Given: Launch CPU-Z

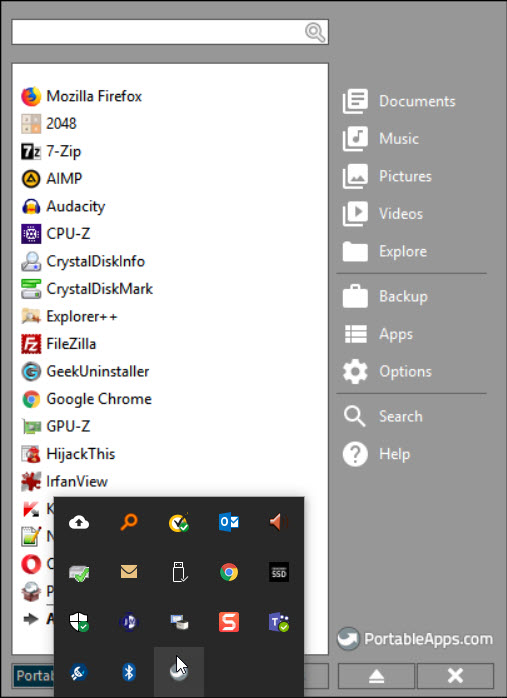Looking at the screenshot, I should point(56,234).
